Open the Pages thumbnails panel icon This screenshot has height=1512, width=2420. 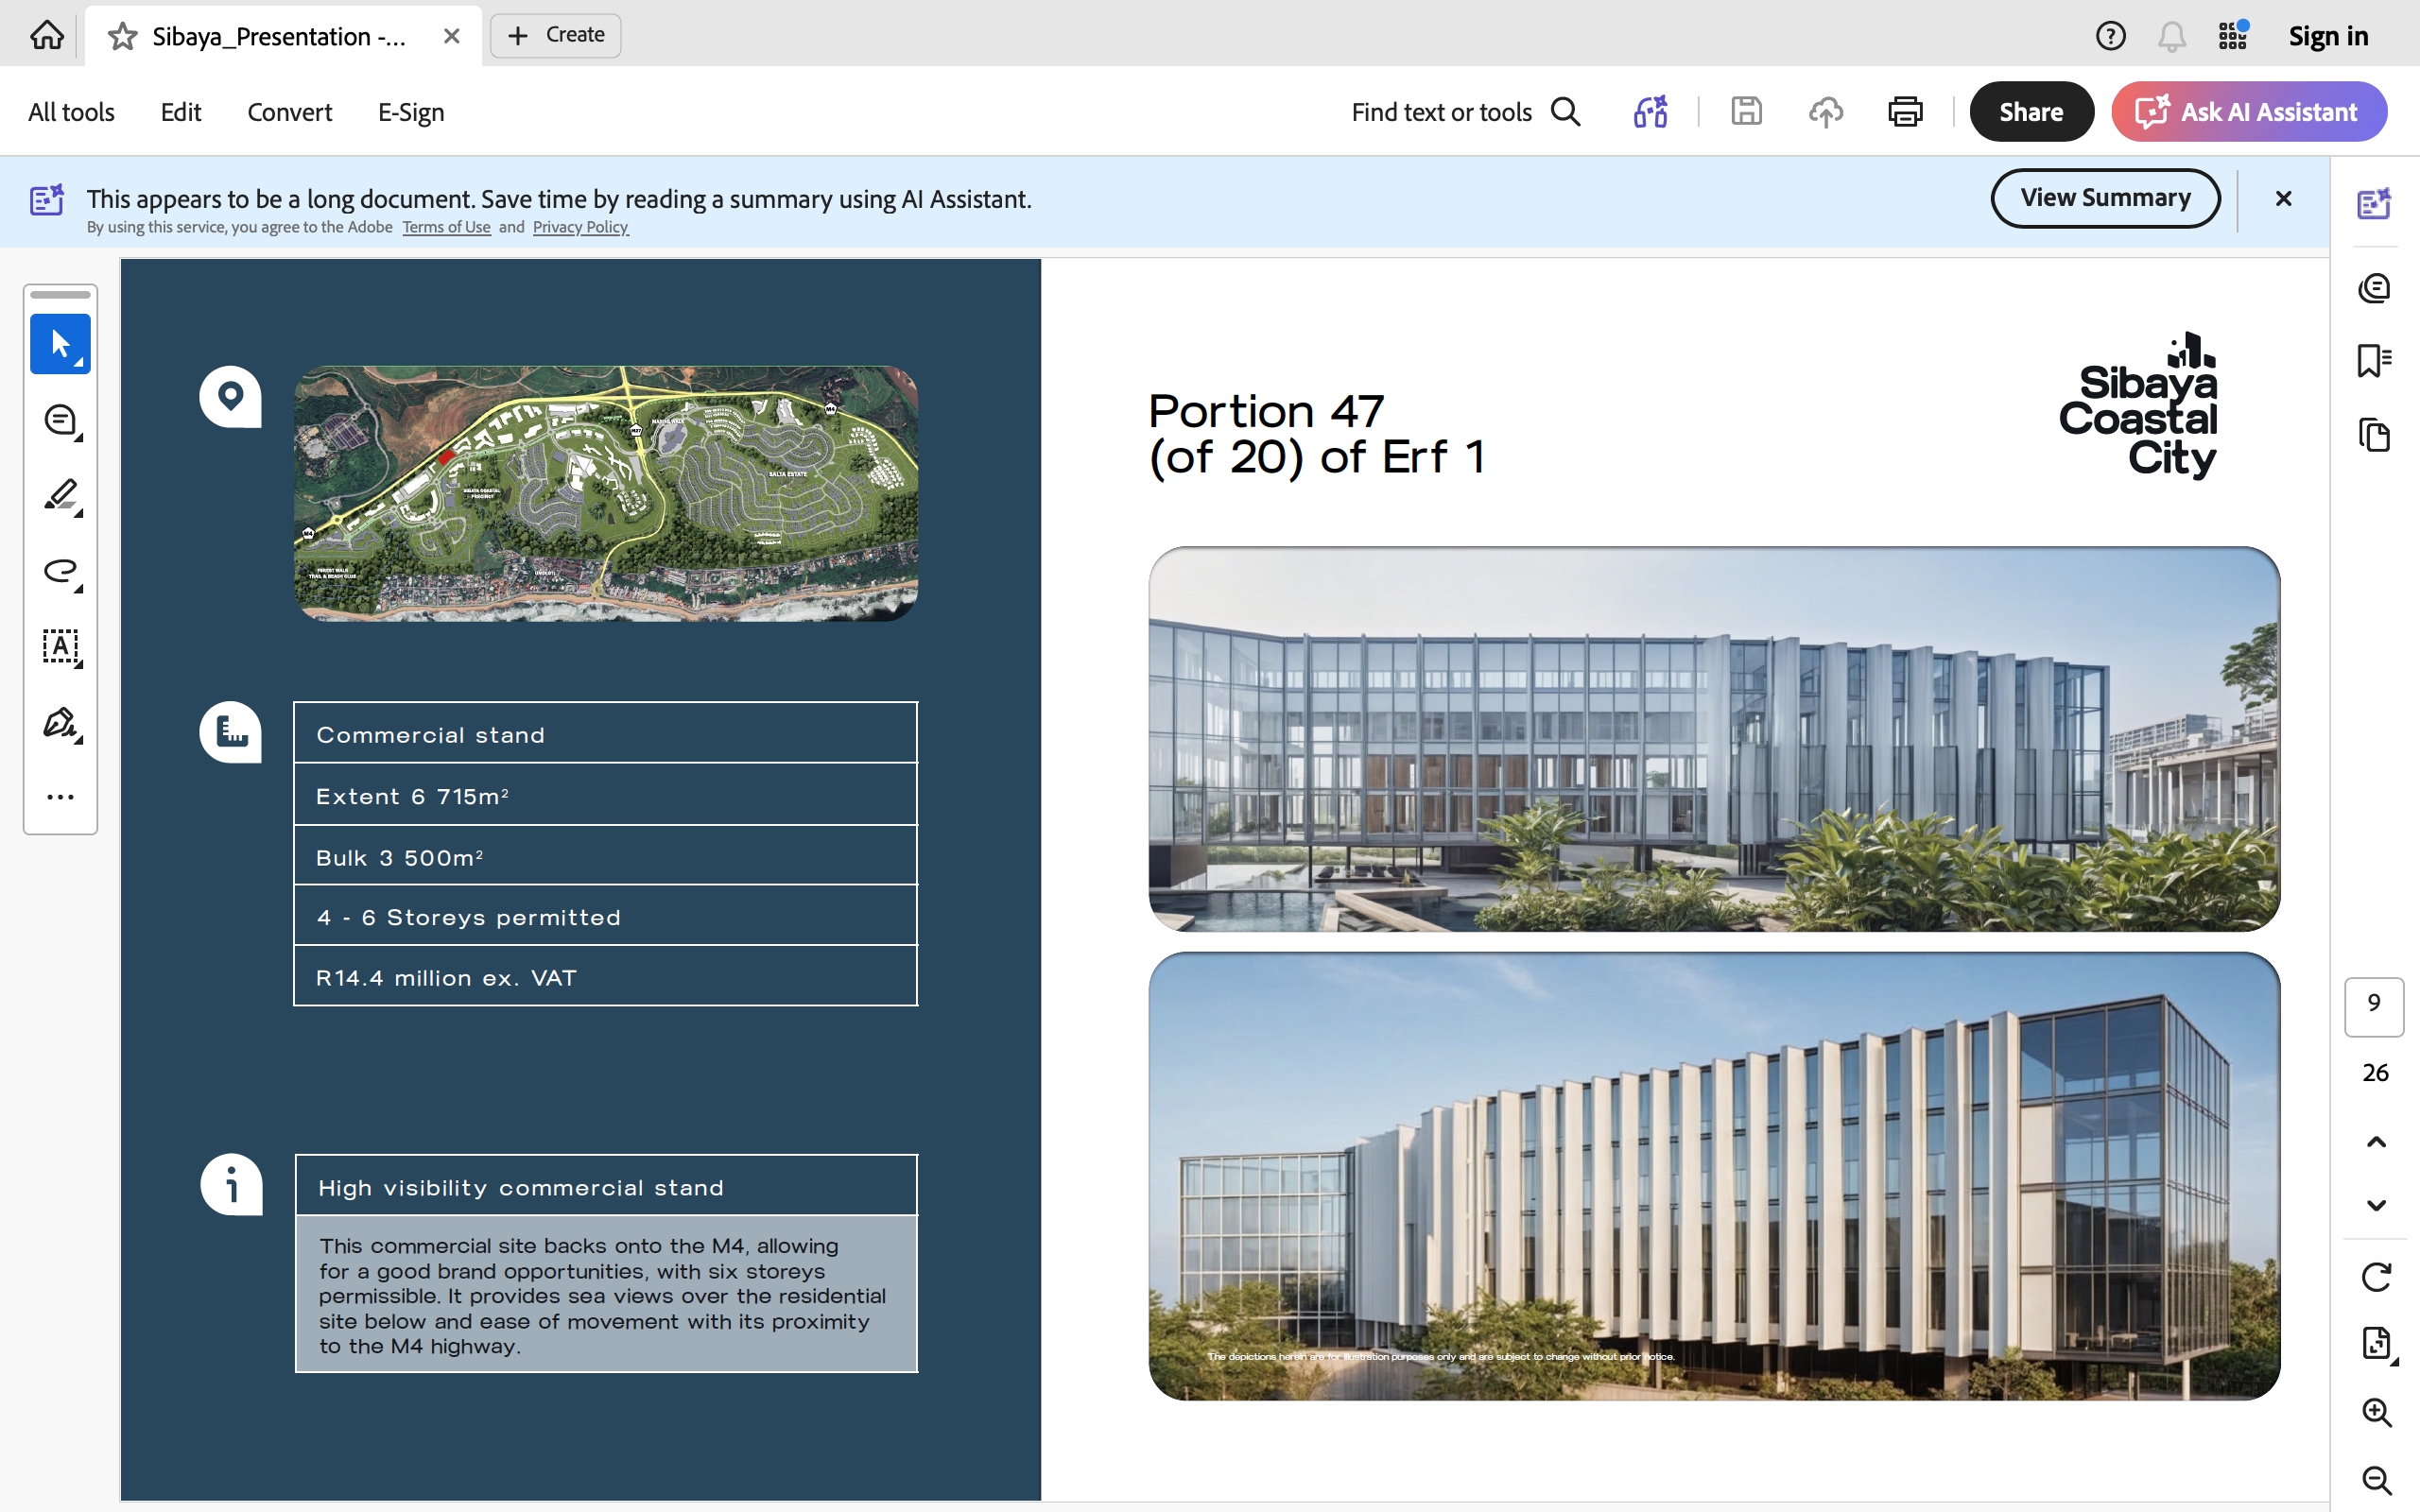point(2374,435)
